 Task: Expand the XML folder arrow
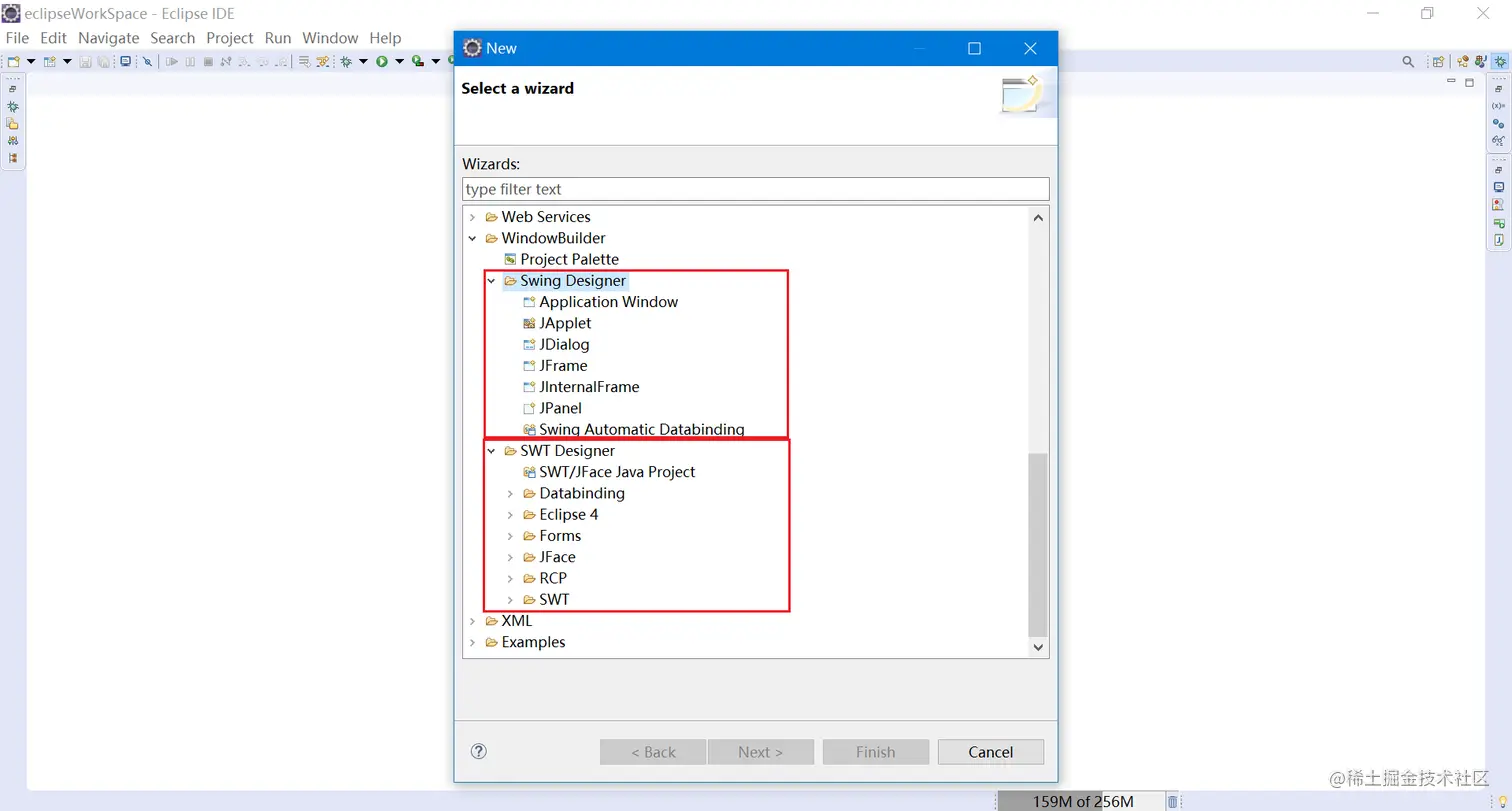pyautogui.click(x=473, y=621)
